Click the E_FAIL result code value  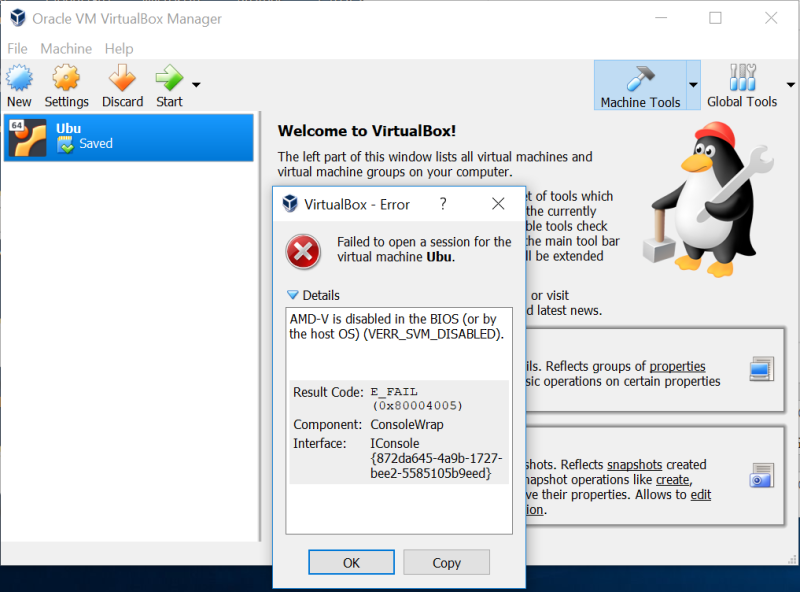tap(416, 399)
